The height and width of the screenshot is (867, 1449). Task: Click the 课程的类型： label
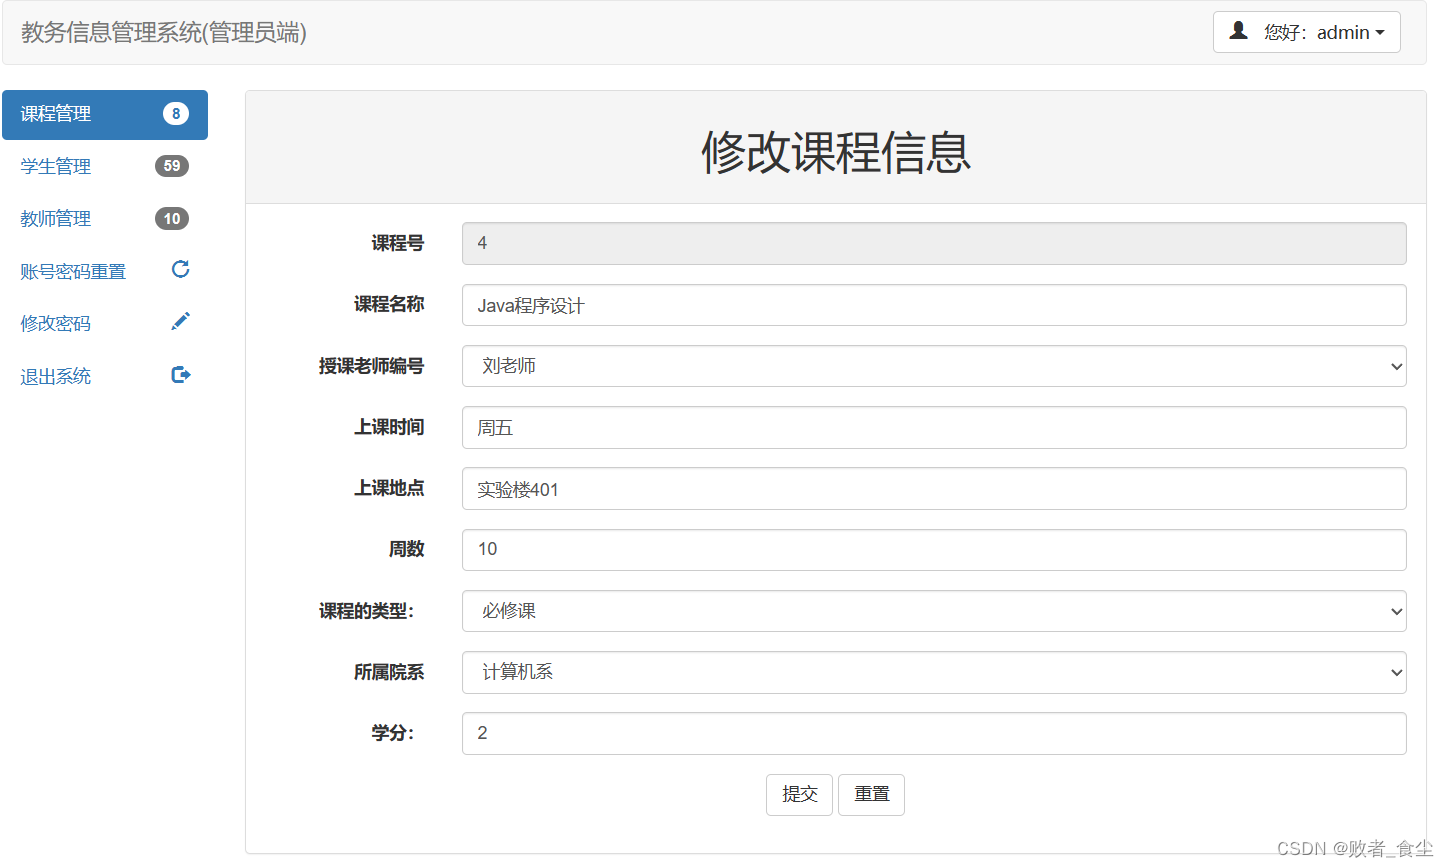pyautogui.click(x=367, y=611)
